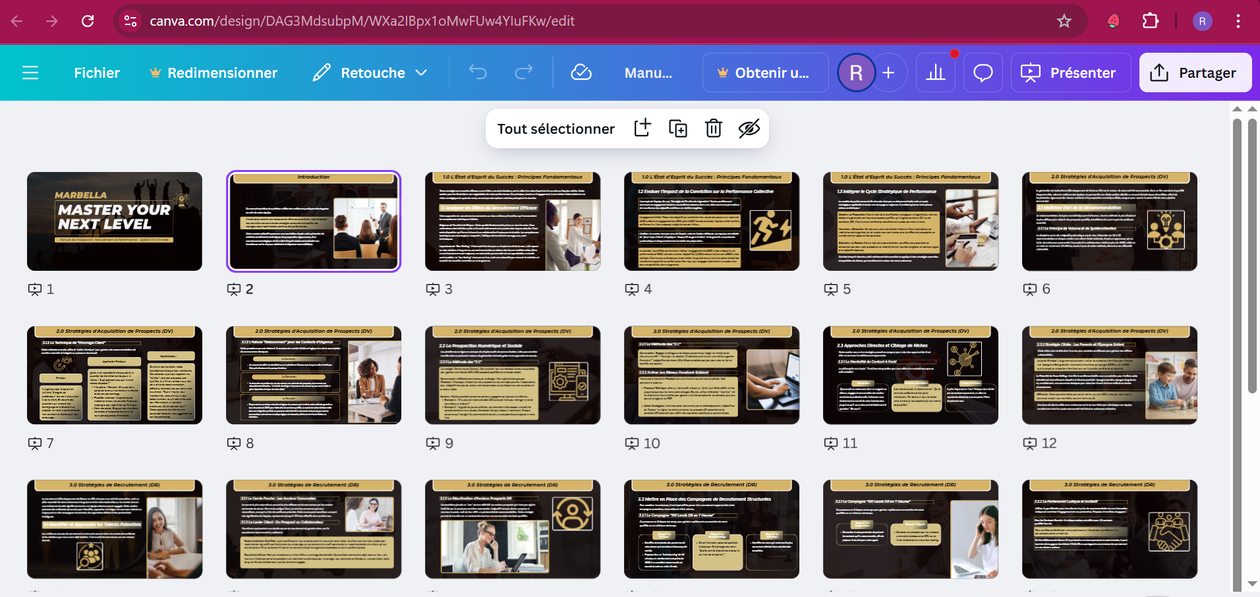Click the Présenter button

click(x=1070, y=73)
